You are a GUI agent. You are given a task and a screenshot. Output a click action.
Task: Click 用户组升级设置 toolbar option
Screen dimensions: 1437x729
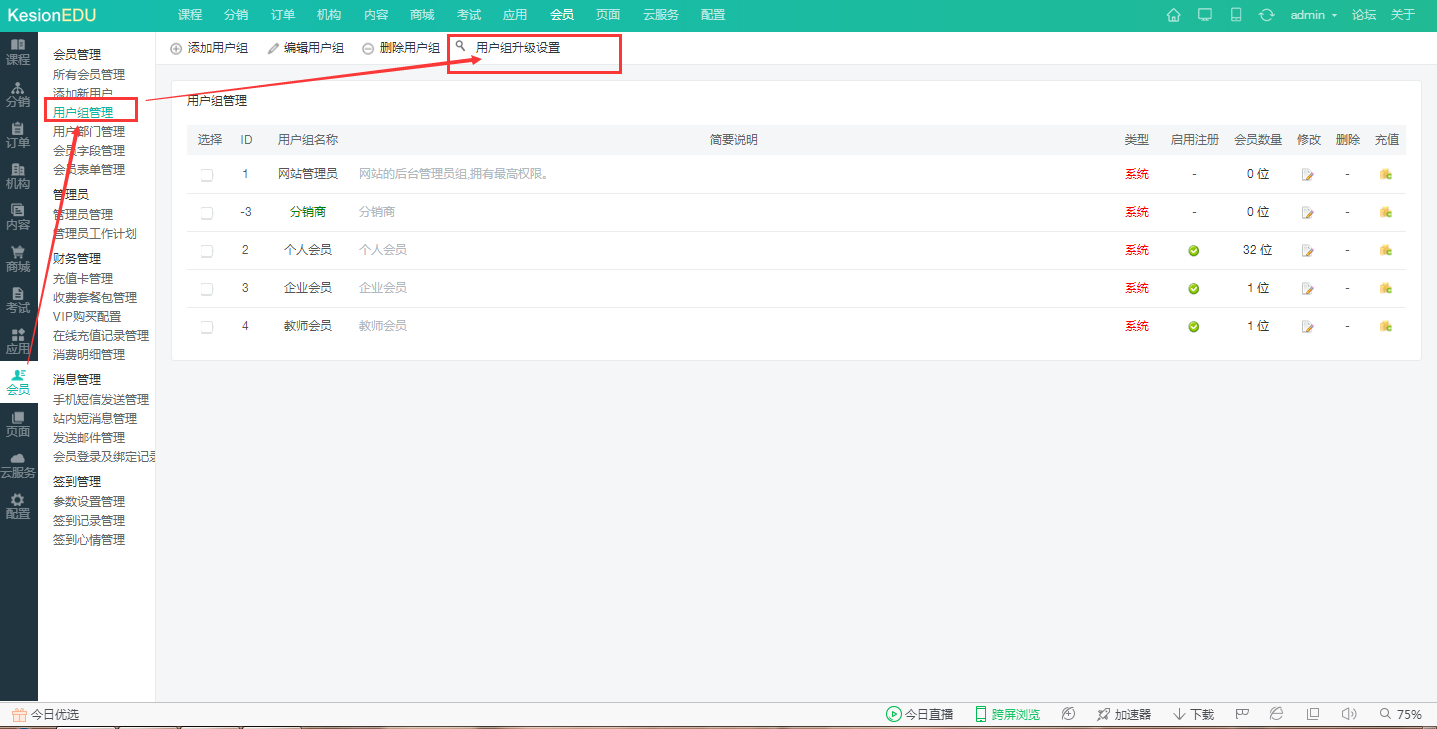tap(517, 48)
